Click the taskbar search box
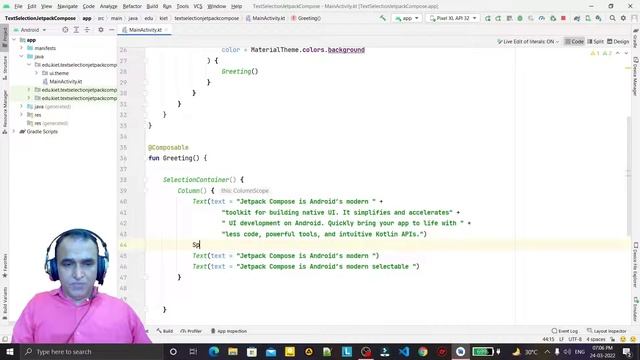 click(x=91, y=351)
